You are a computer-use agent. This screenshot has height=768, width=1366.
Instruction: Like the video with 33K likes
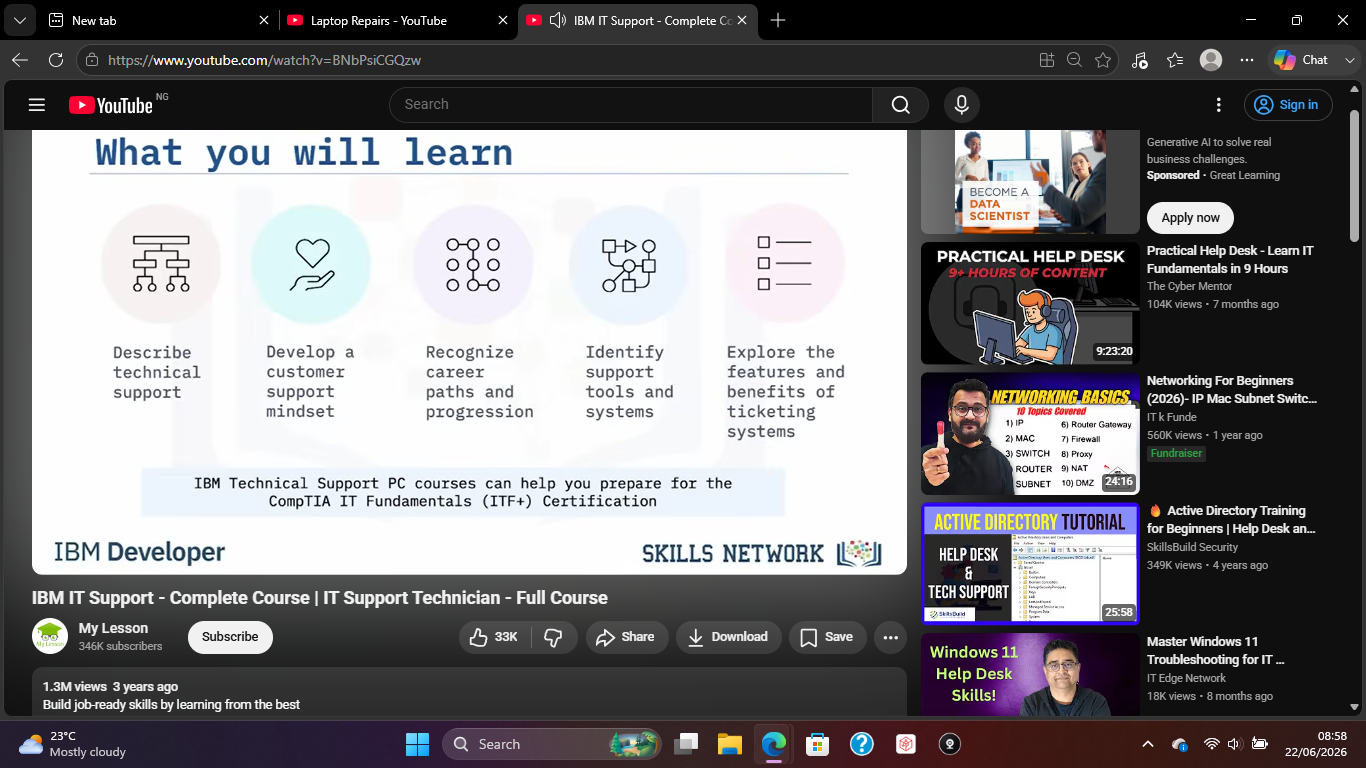tap(493, 637)
